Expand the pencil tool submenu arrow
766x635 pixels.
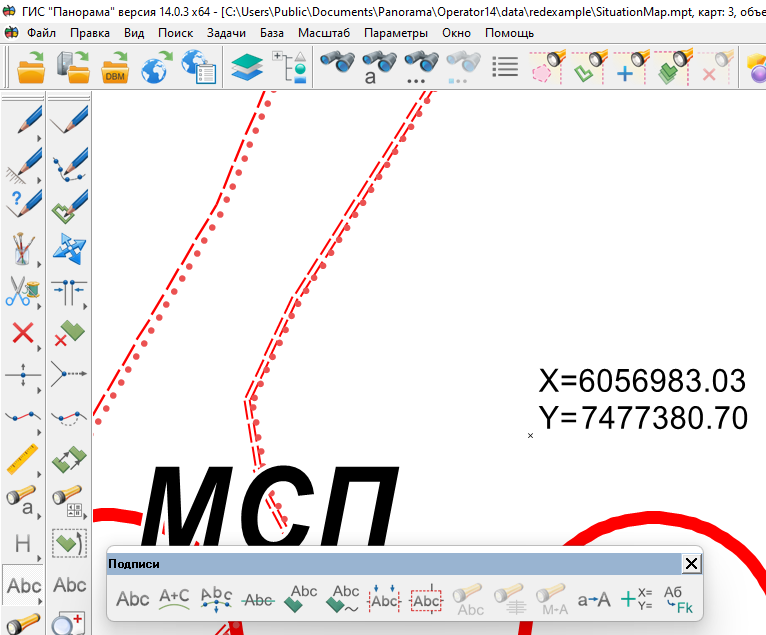pyautogui.click(x=39, y=139)
